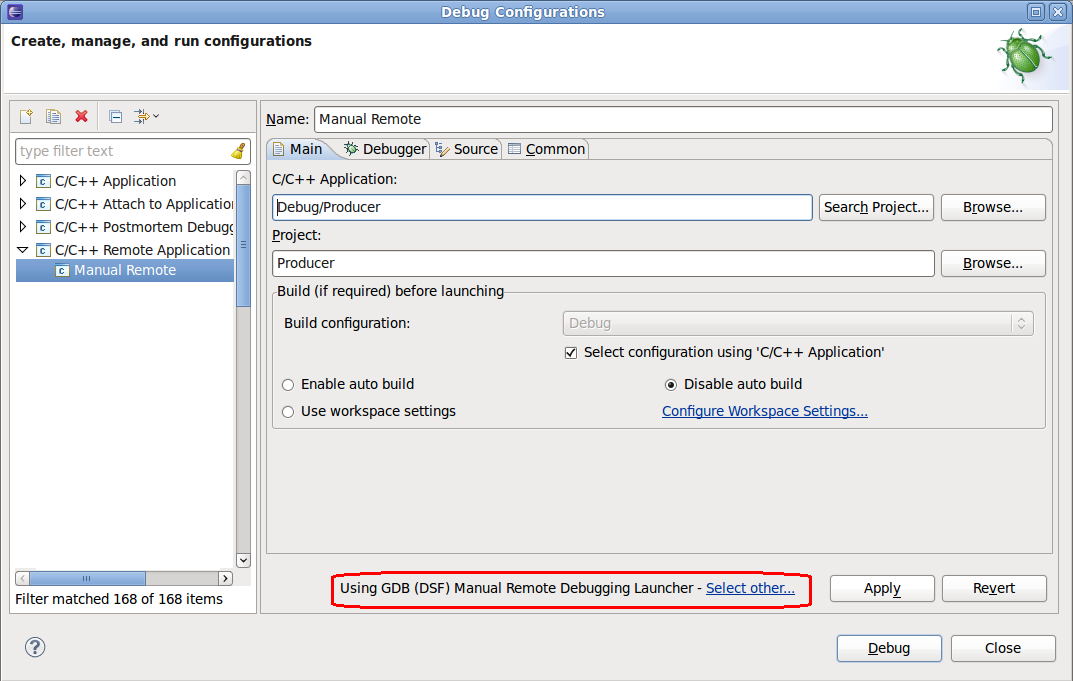Switch to the Debugger tab
The image size is (1073, 681).
pos(385,149)
